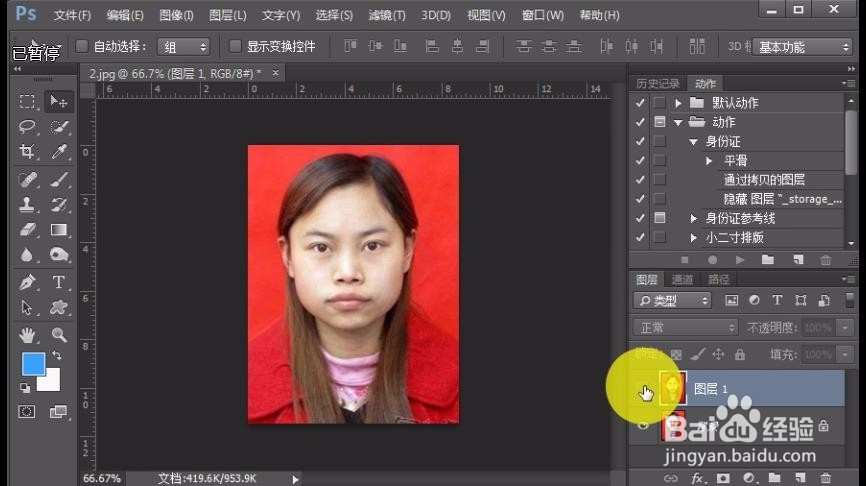Select the Rectangular Marquee tool
The width and height of the screenshot is (866, 486).
27,102
